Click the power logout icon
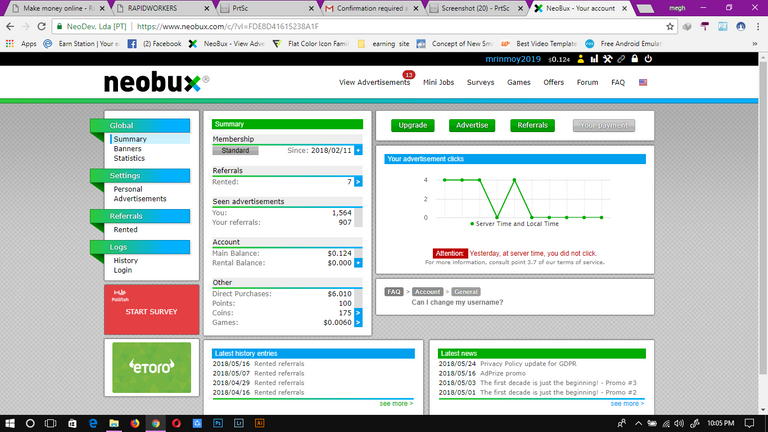The height and width of the screenshot is (432, 768). pyautogui.click(x=648, y=59)
